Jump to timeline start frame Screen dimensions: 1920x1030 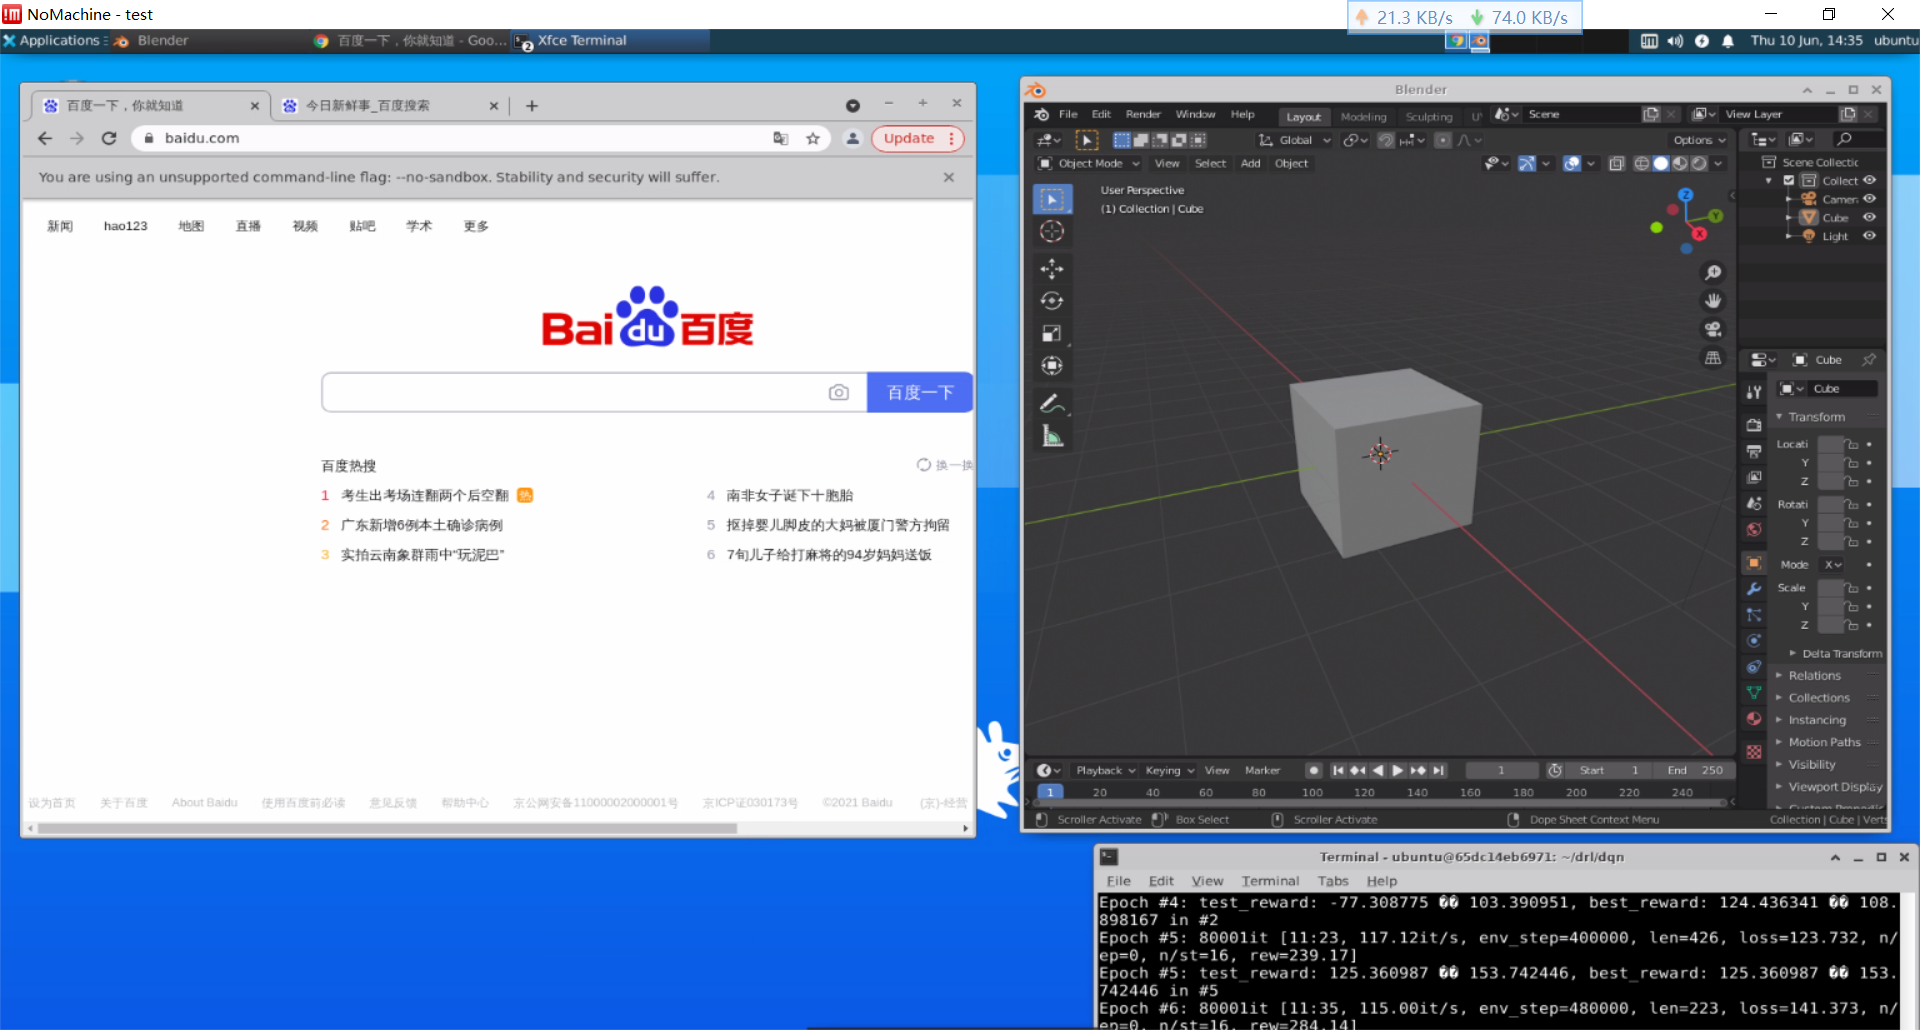1338,771
